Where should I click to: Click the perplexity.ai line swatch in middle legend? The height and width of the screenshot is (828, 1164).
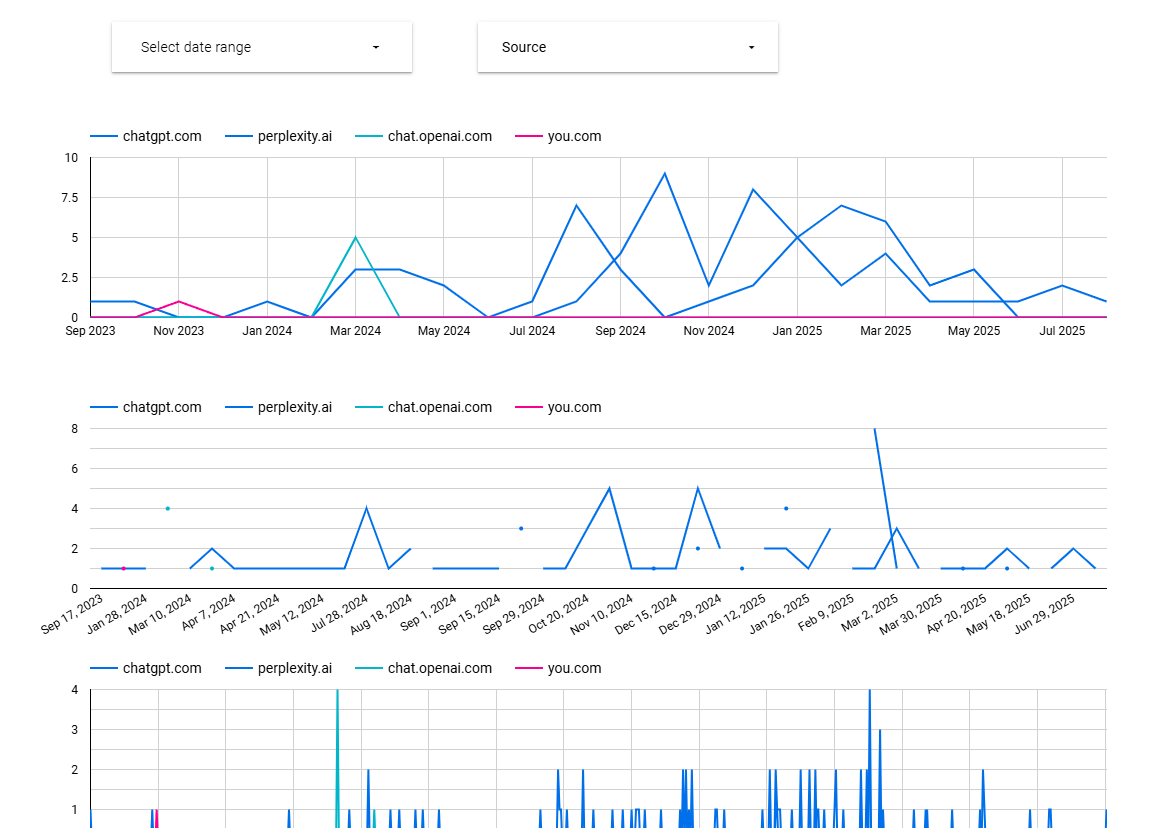coord(239,408)
